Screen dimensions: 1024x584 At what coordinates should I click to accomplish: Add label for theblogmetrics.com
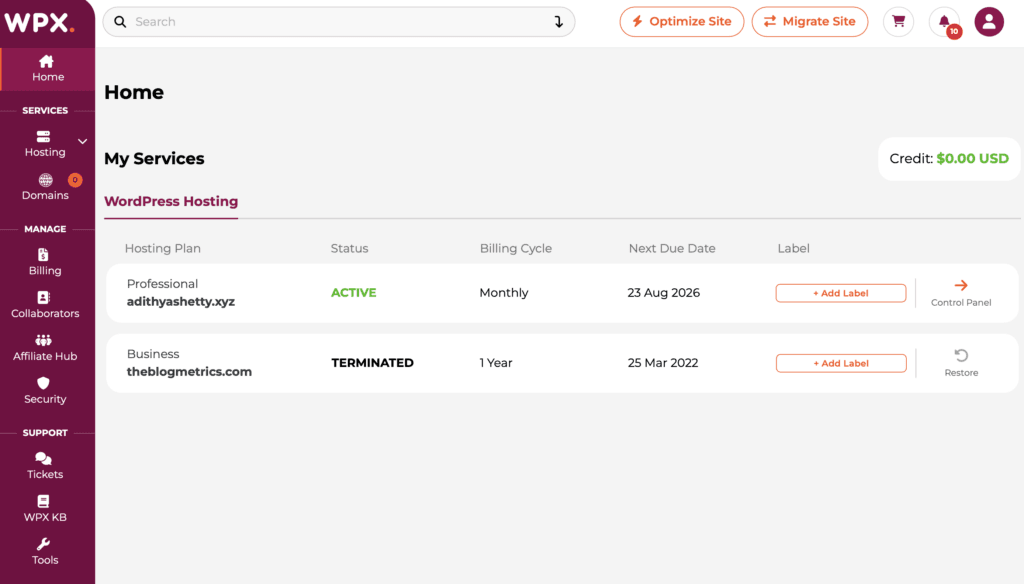click(840, 363)
